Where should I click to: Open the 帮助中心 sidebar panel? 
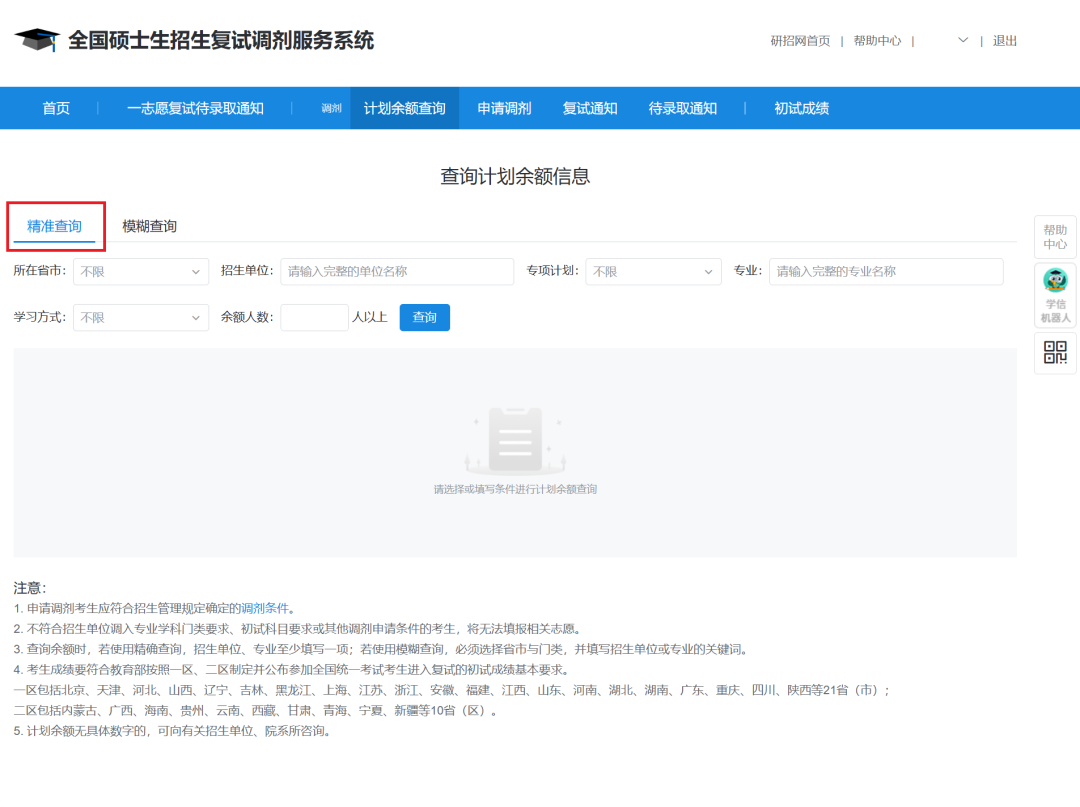click(1055, 236)
